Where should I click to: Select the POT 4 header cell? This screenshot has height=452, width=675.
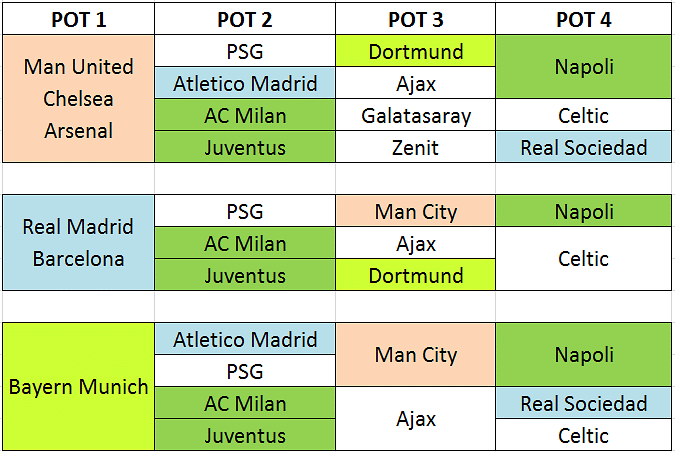click(584, 19)
